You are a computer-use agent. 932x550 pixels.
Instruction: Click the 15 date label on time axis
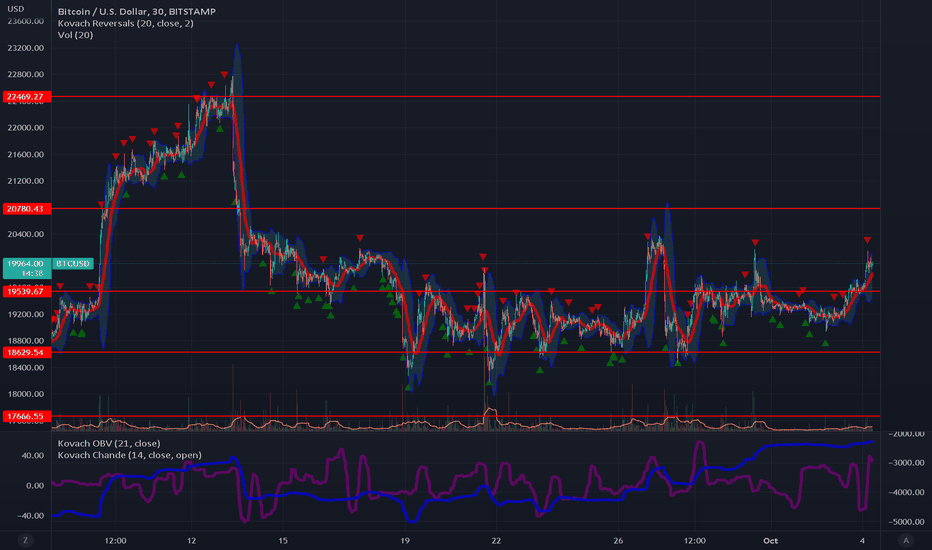pyautogui.click(x=283, y=540)
